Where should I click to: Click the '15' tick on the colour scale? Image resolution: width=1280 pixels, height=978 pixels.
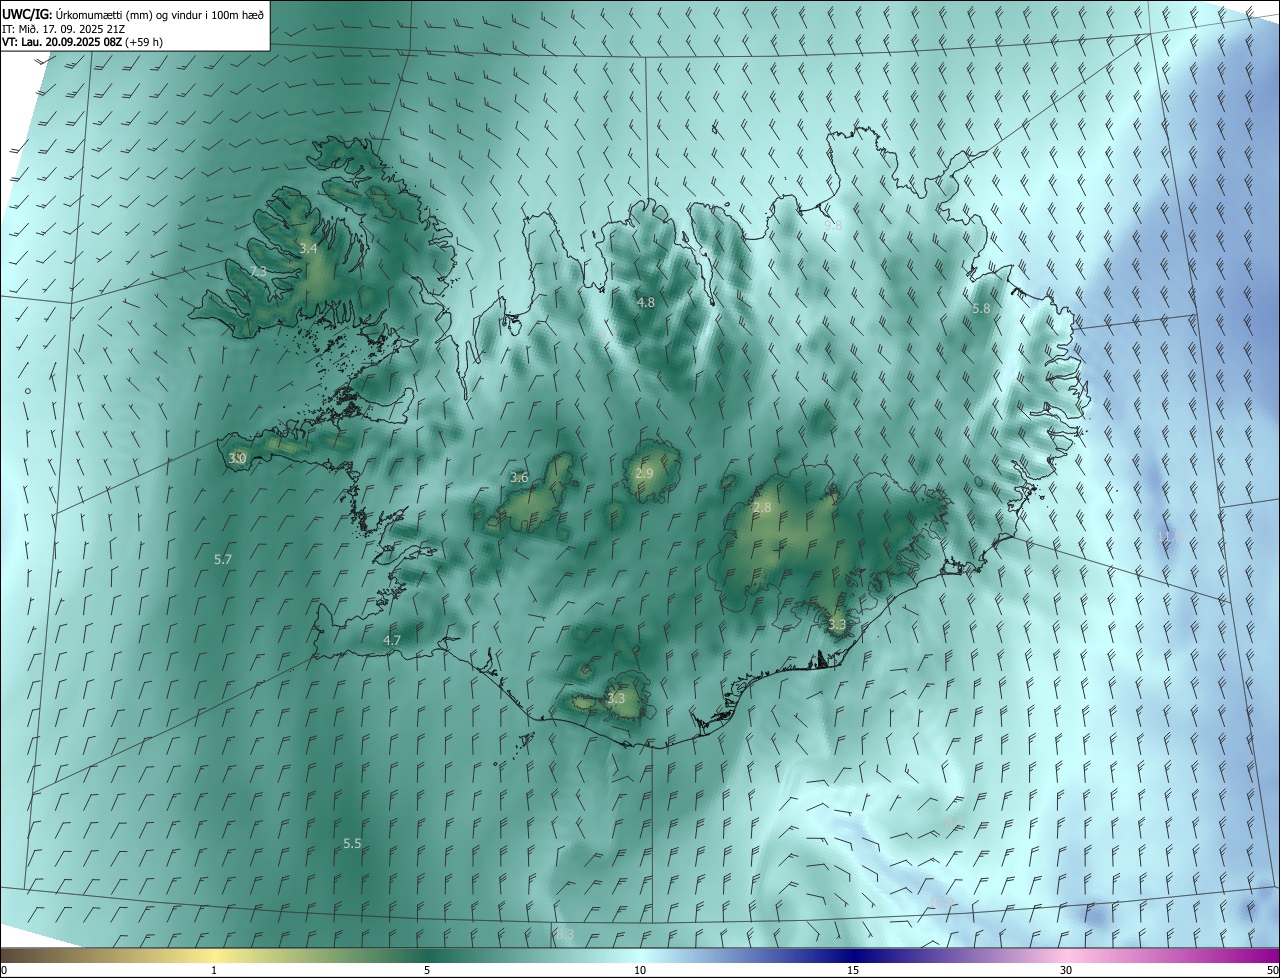(853, 970)
